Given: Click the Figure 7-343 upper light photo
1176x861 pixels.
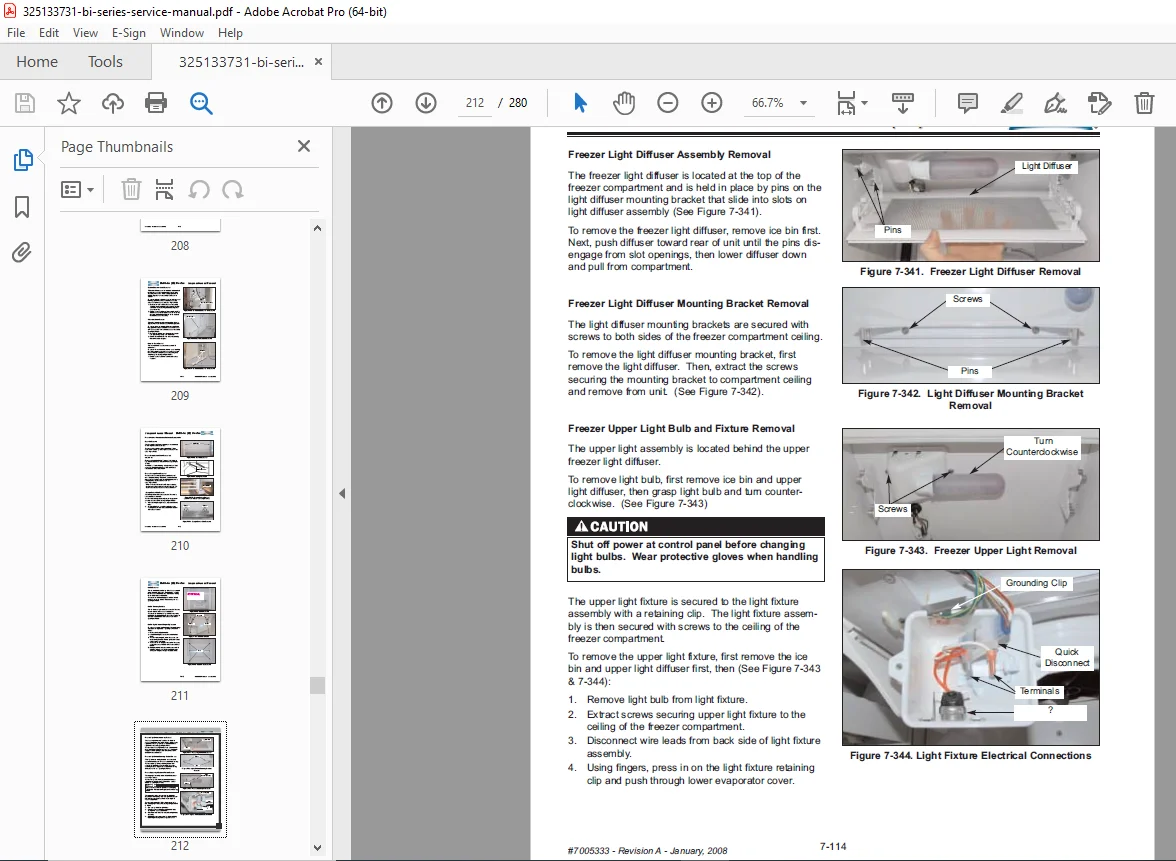Looking at the screenshot, I should tap(970, 484).
